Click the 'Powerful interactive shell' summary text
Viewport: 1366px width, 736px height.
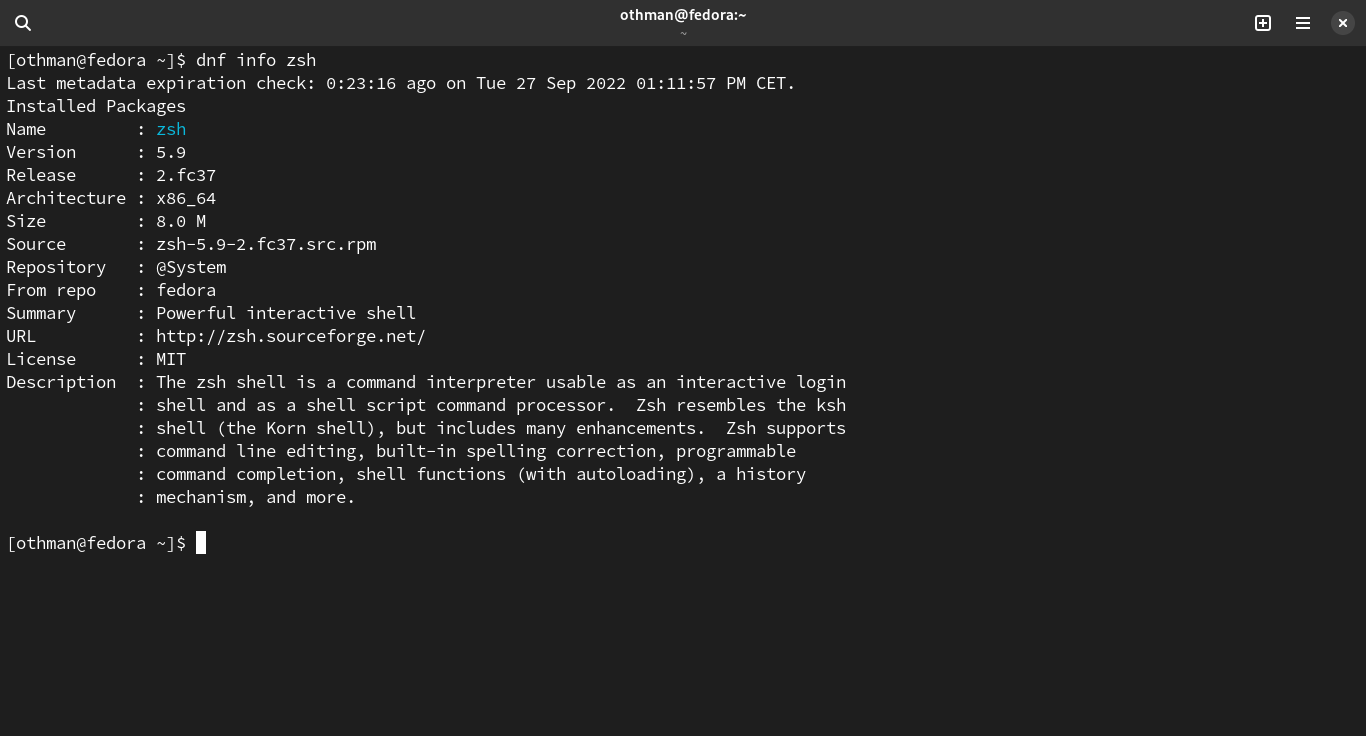pos(286,313)
